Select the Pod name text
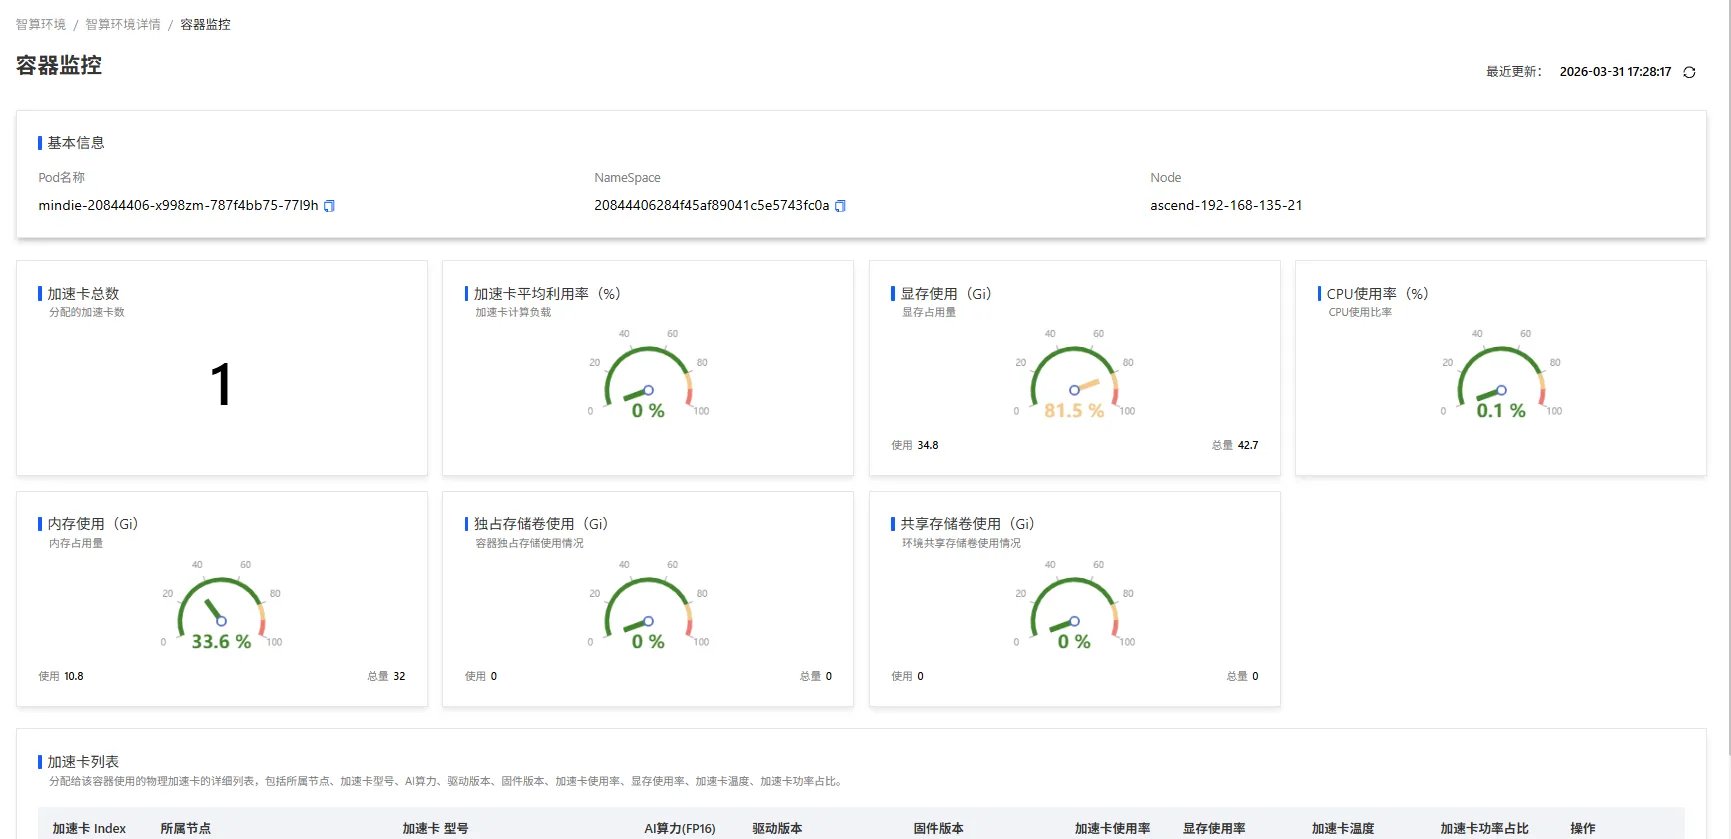Viewport: 1731px width, 839px height. [178, 205]
